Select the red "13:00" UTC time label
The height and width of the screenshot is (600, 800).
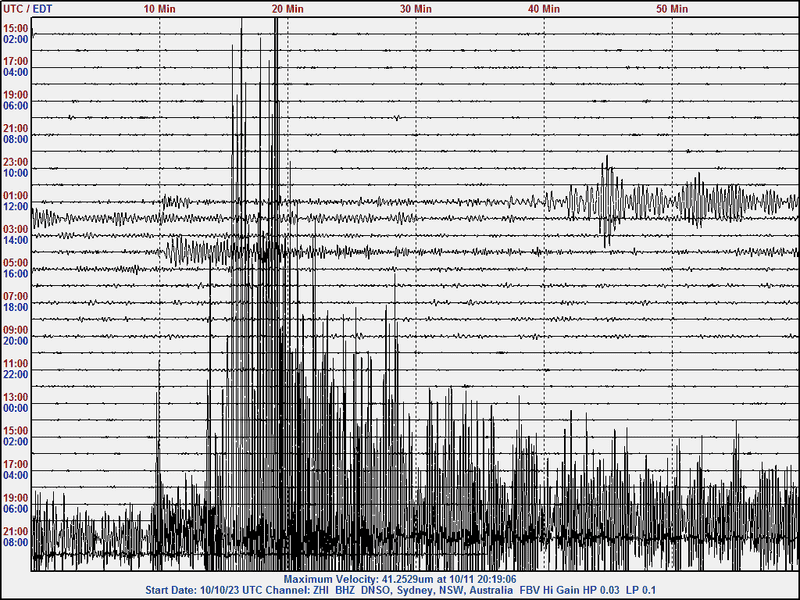(x=16, y=397)
